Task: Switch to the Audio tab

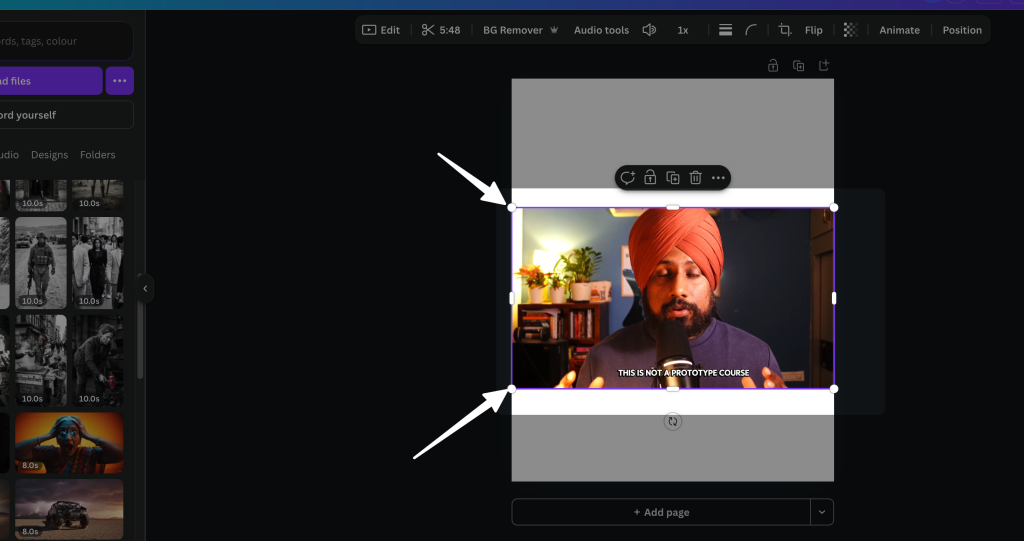Action: (9, 155)
